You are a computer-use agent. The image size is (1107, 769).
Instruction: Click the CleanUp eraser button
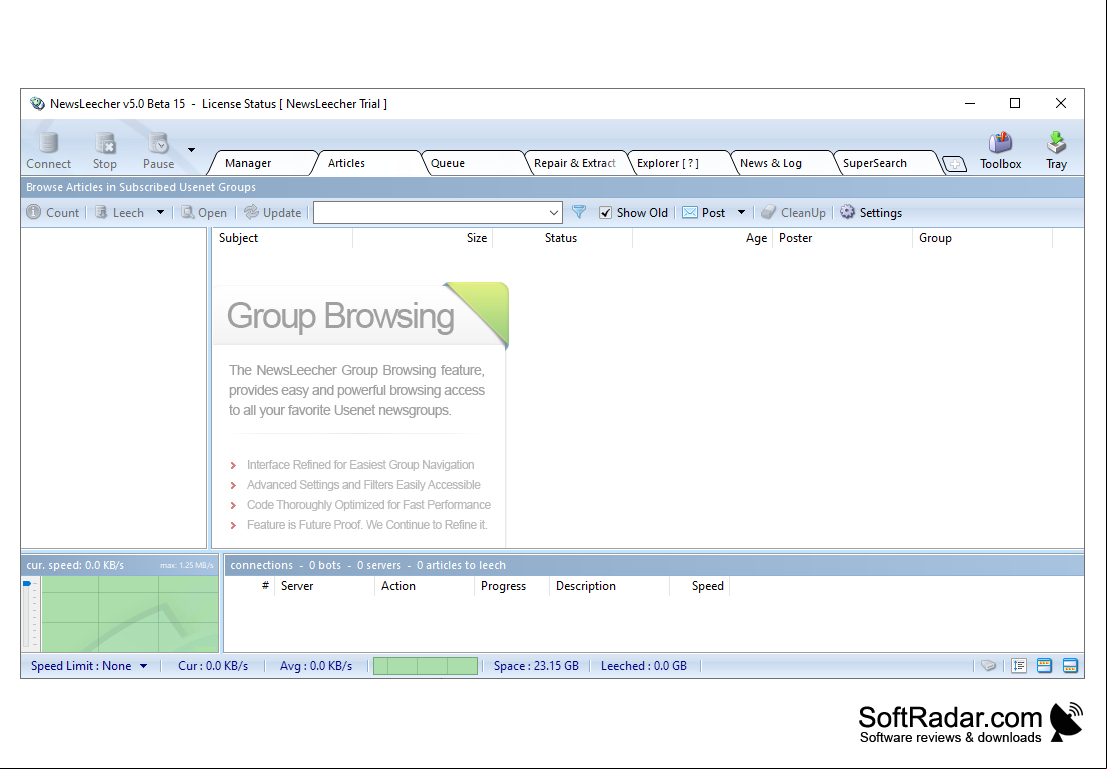point(794,213)
